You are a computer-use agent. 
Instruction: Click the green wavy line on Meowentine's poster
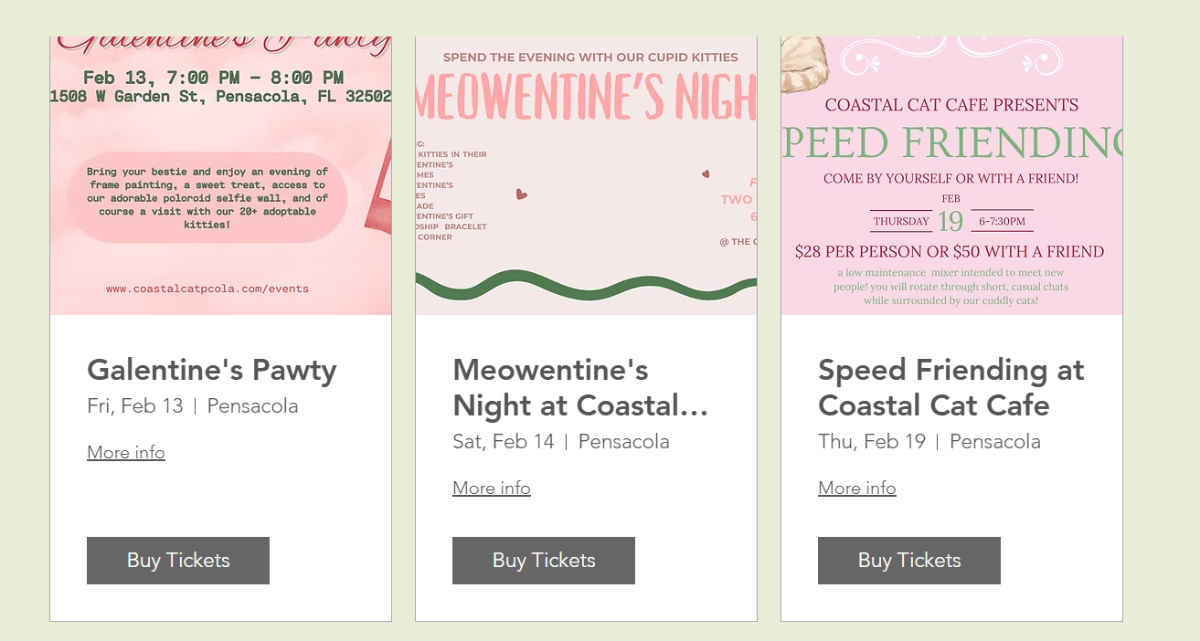coord(586,286)
